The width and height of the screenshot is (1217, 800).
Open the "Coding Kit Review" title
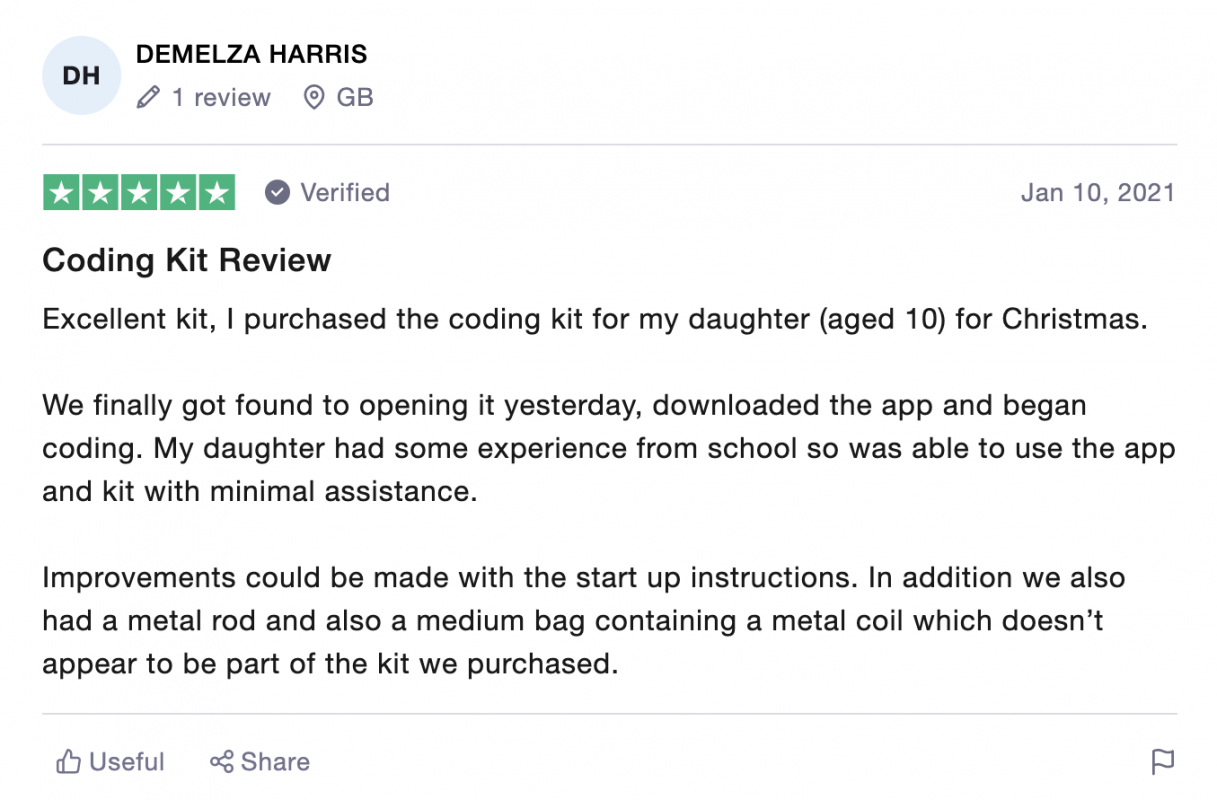coord(187,260)
